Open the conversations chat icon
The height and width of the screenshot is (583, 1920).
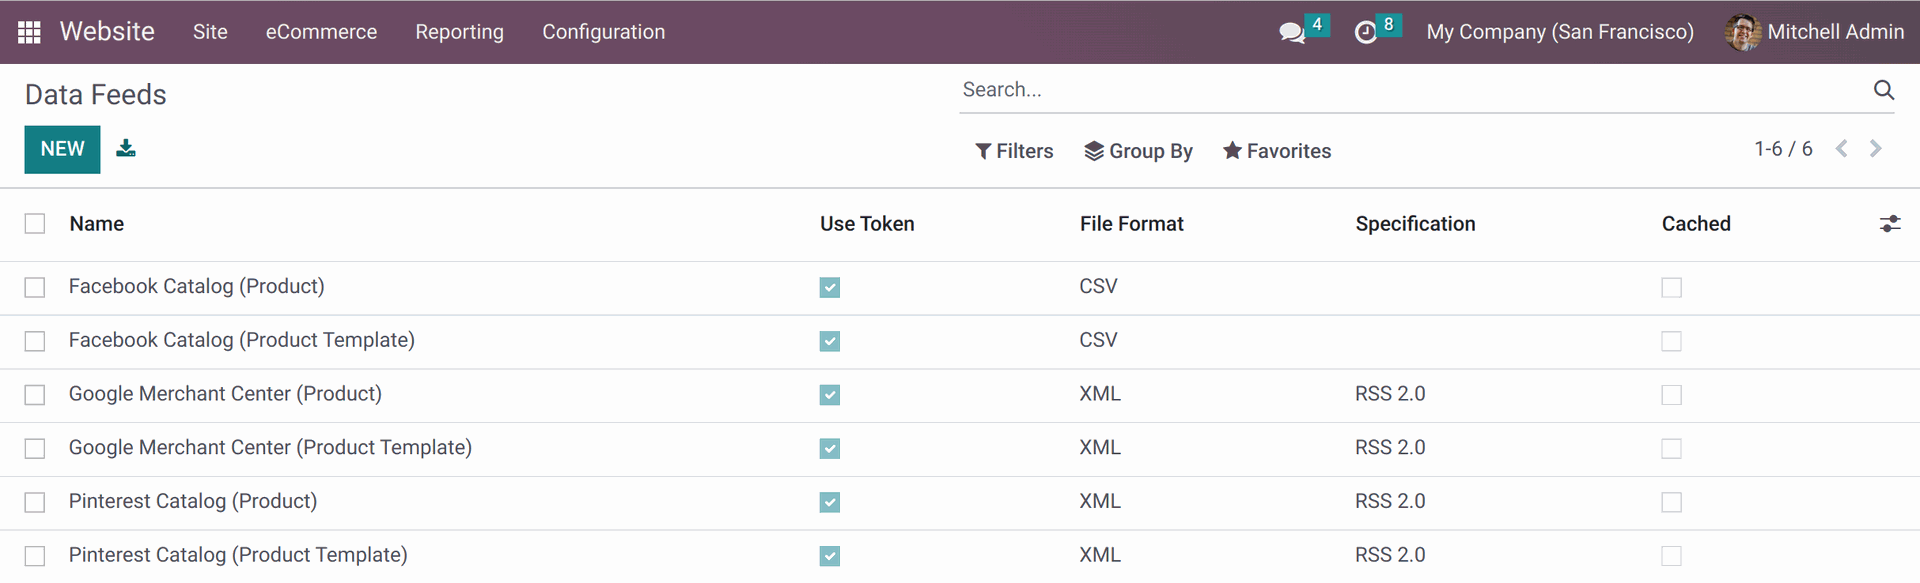pyautogui.click(x=1292, y=32)
